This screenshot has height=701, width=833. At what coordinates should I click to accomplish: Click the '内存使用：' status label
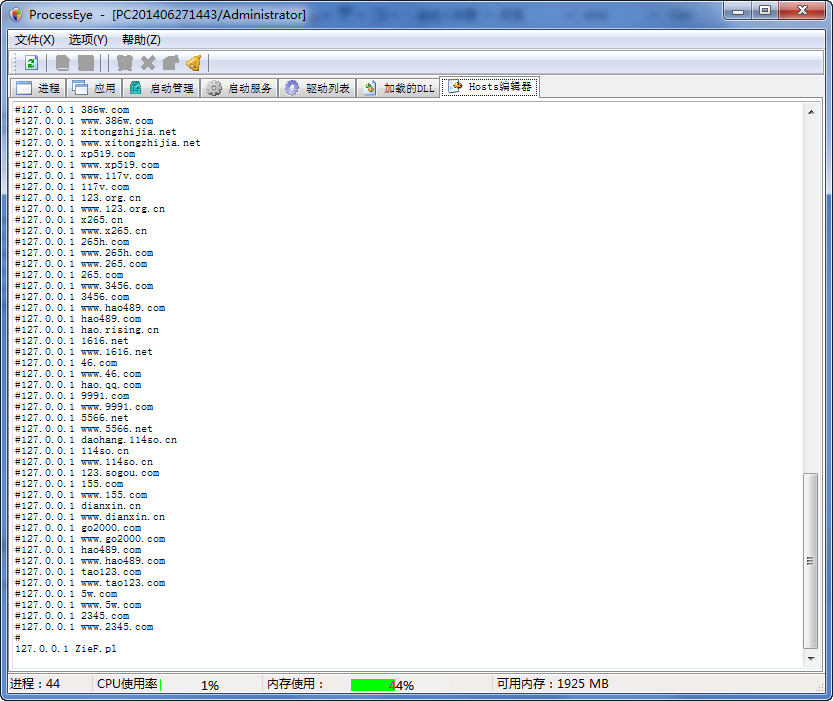tap(295, 684)
